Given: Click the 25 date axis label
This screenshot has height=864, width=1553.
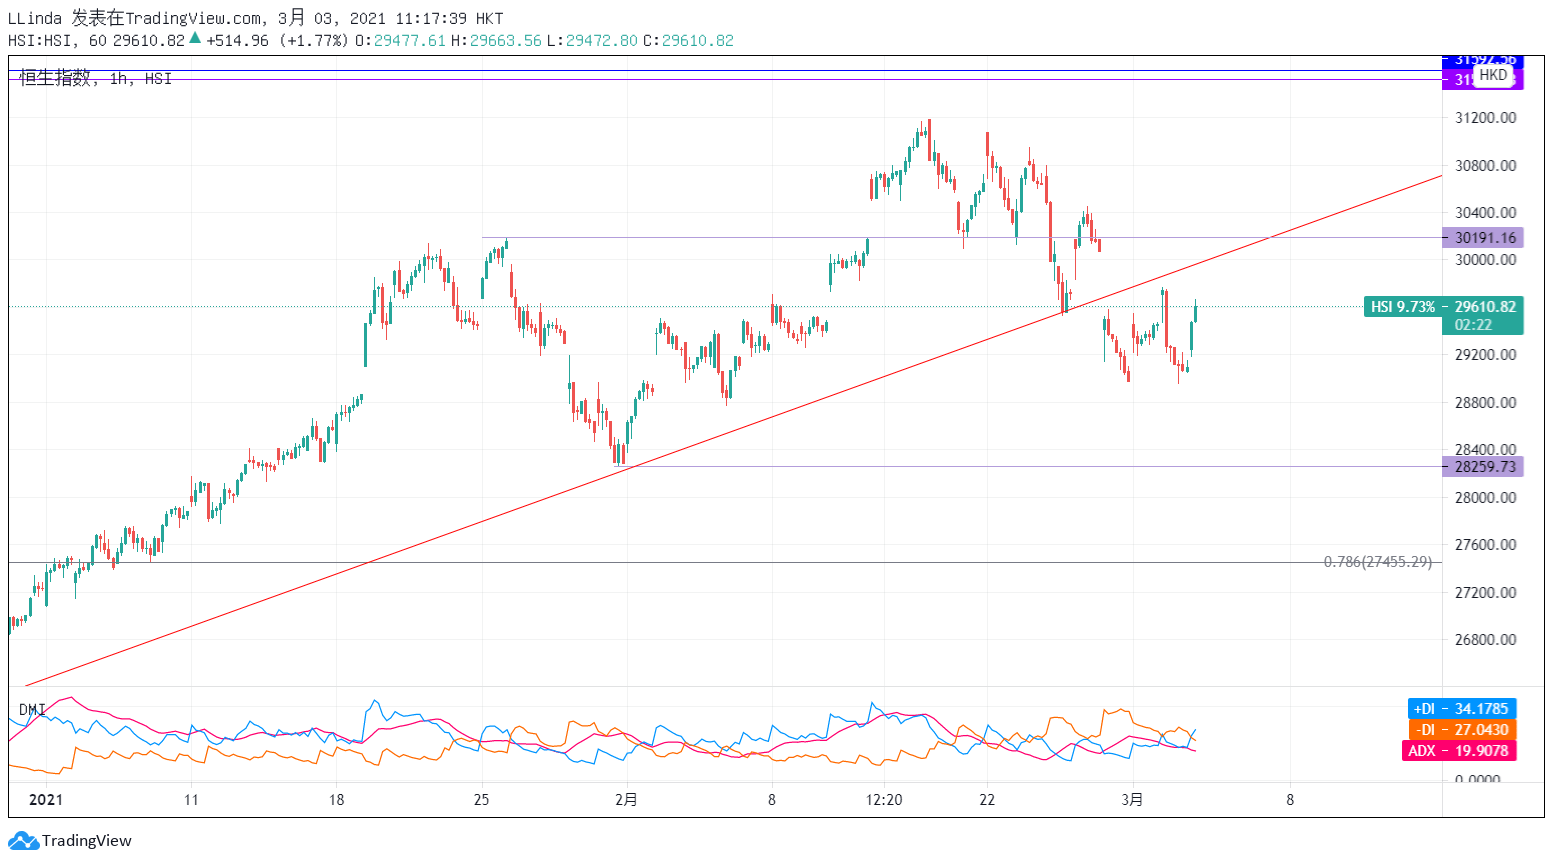Looking at the screenshot, I should [482, 800].
